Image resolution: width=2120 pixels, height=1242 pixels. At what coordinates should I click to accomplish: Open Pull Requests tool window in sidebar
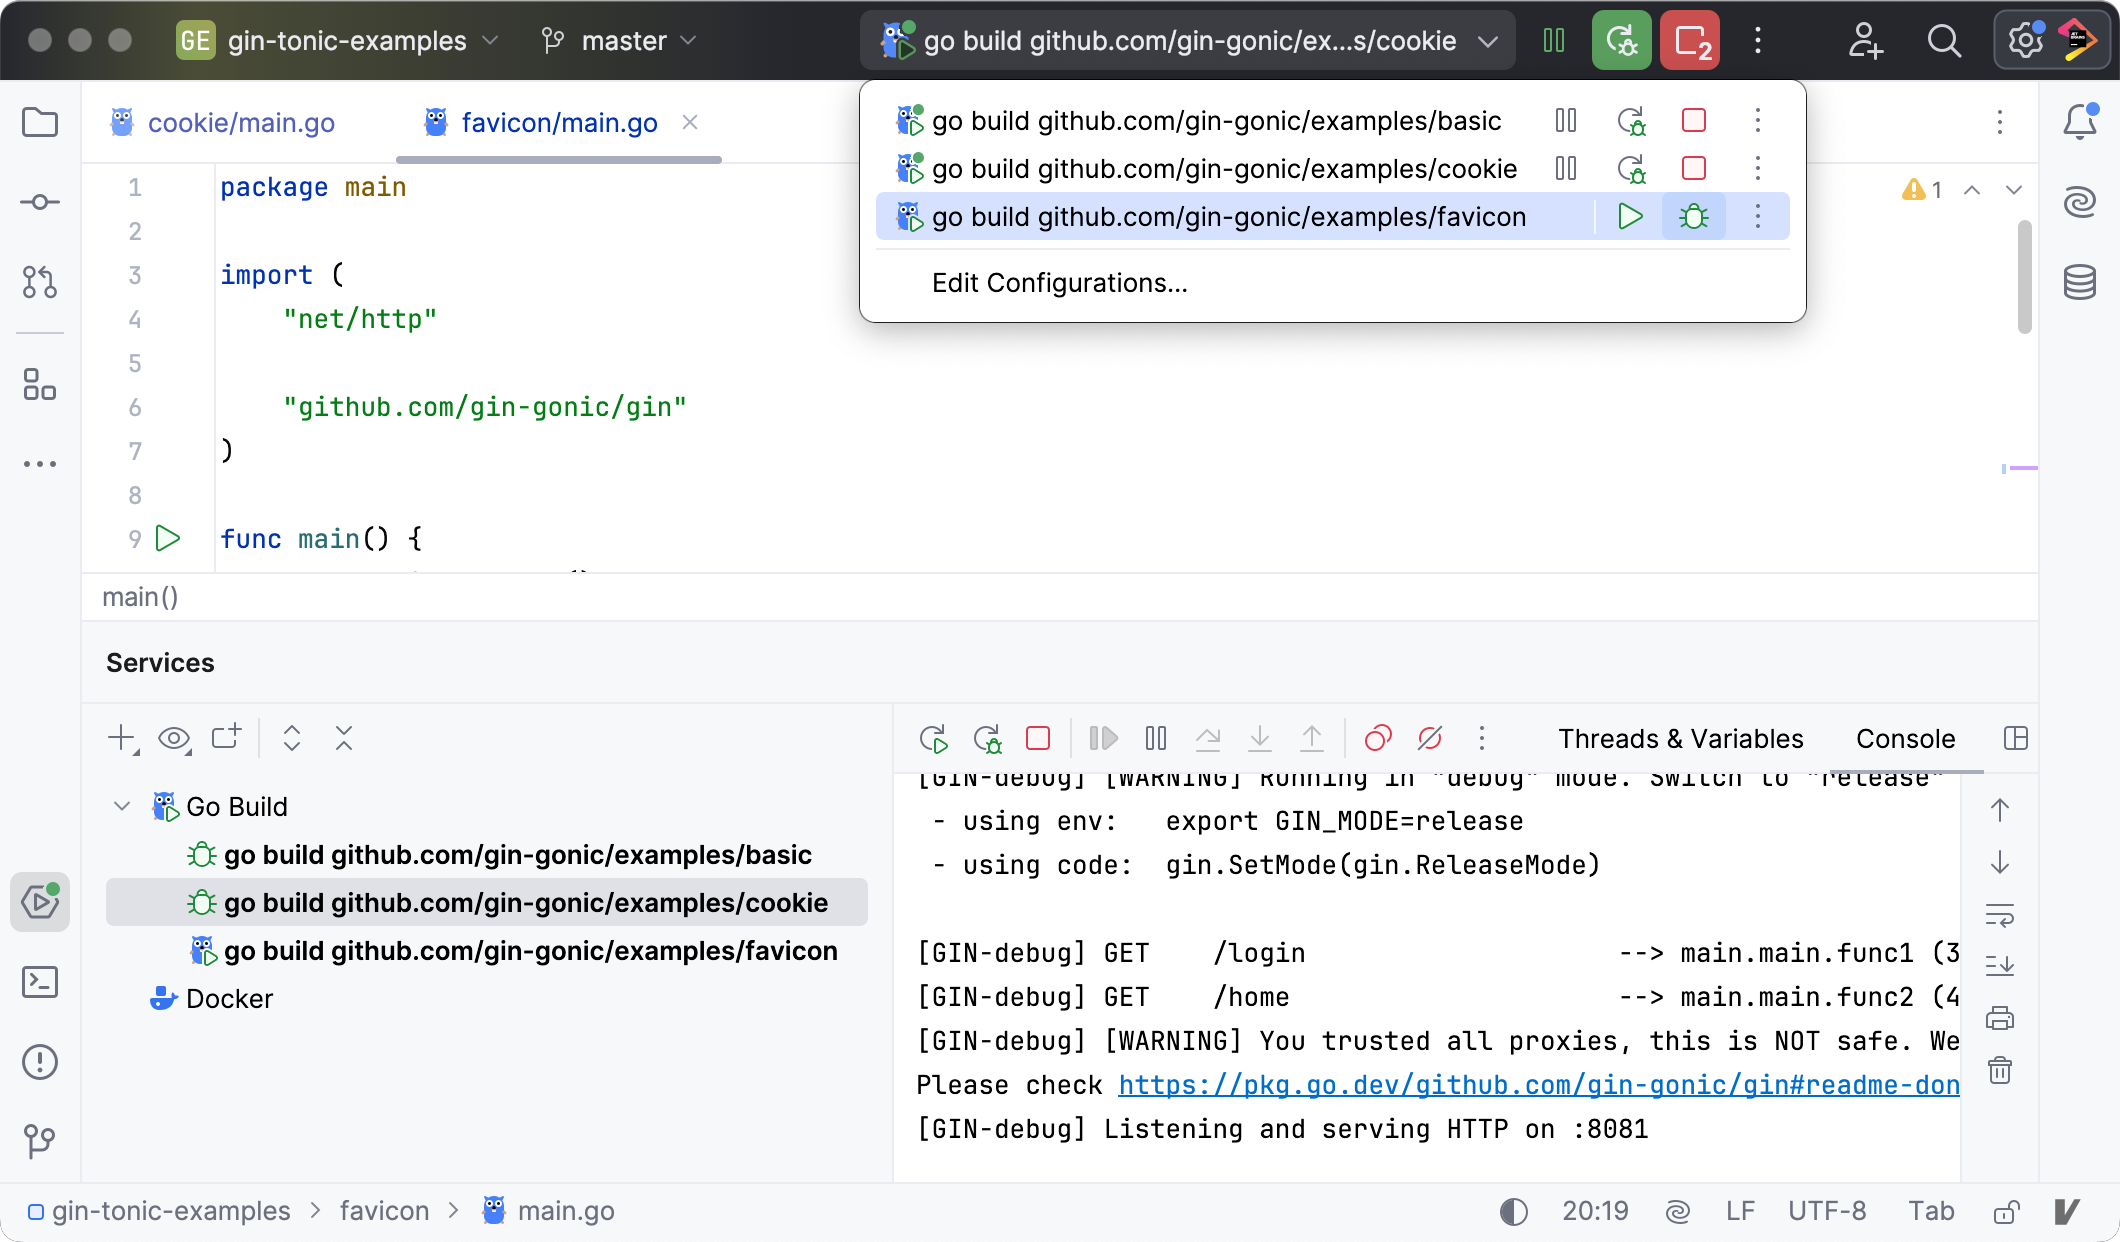tap(40, 282)
